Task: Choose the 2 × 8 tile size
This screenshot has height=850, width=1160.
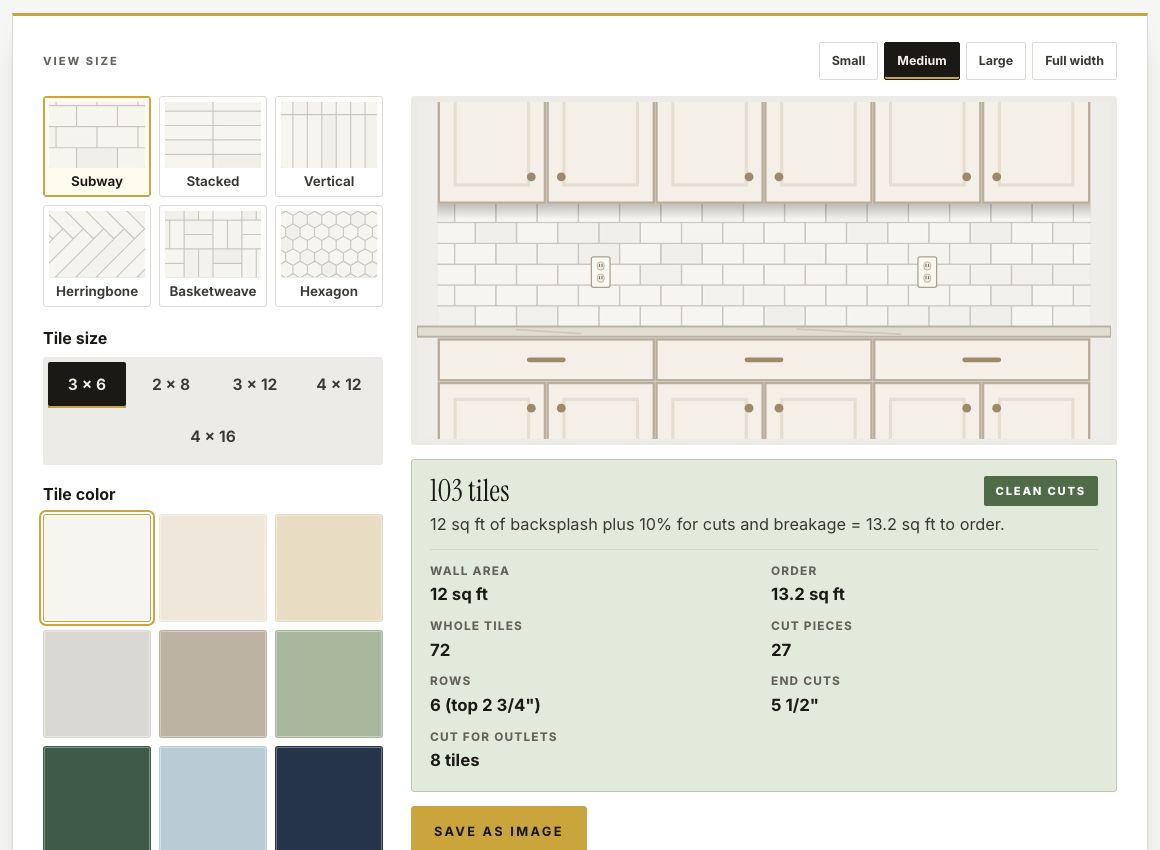Action: click(171, 385)
